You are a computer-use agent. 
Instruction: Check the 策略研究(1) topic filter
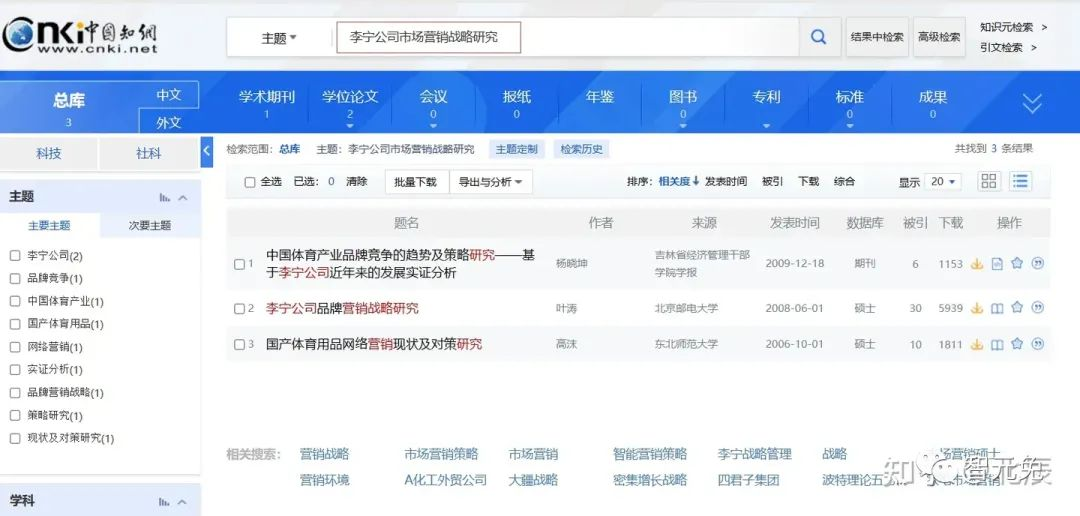tap(15, 415)
